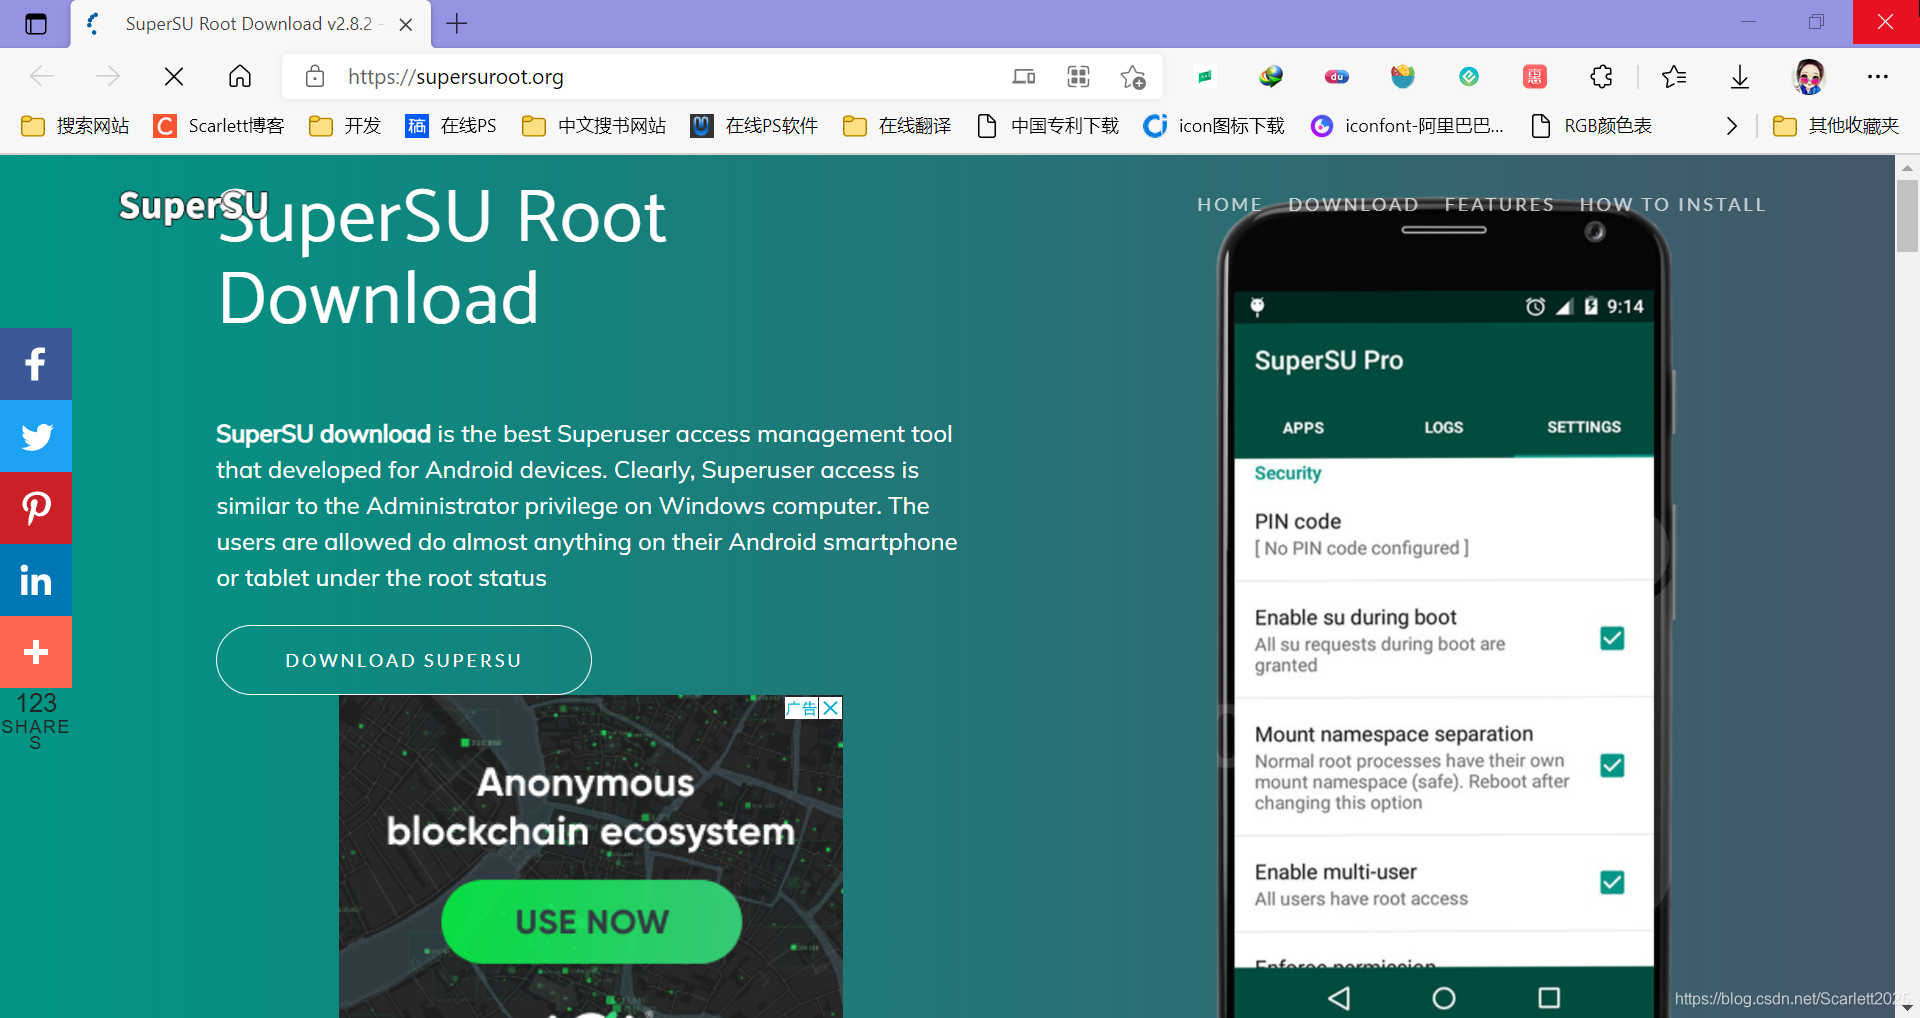Screen dimensions: 1920x1018
Task: Click the blue shield extension icon
Action: (x=1403, y=76)
